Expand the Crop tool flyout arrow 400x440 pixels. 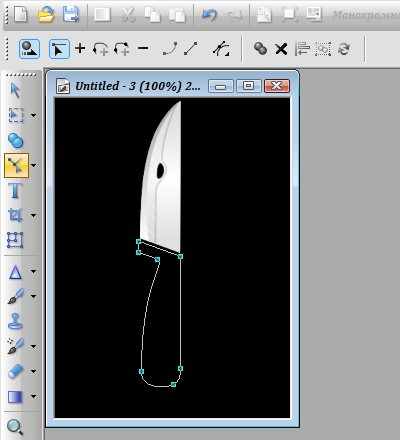pyautogui.click(x=34, y=215)
